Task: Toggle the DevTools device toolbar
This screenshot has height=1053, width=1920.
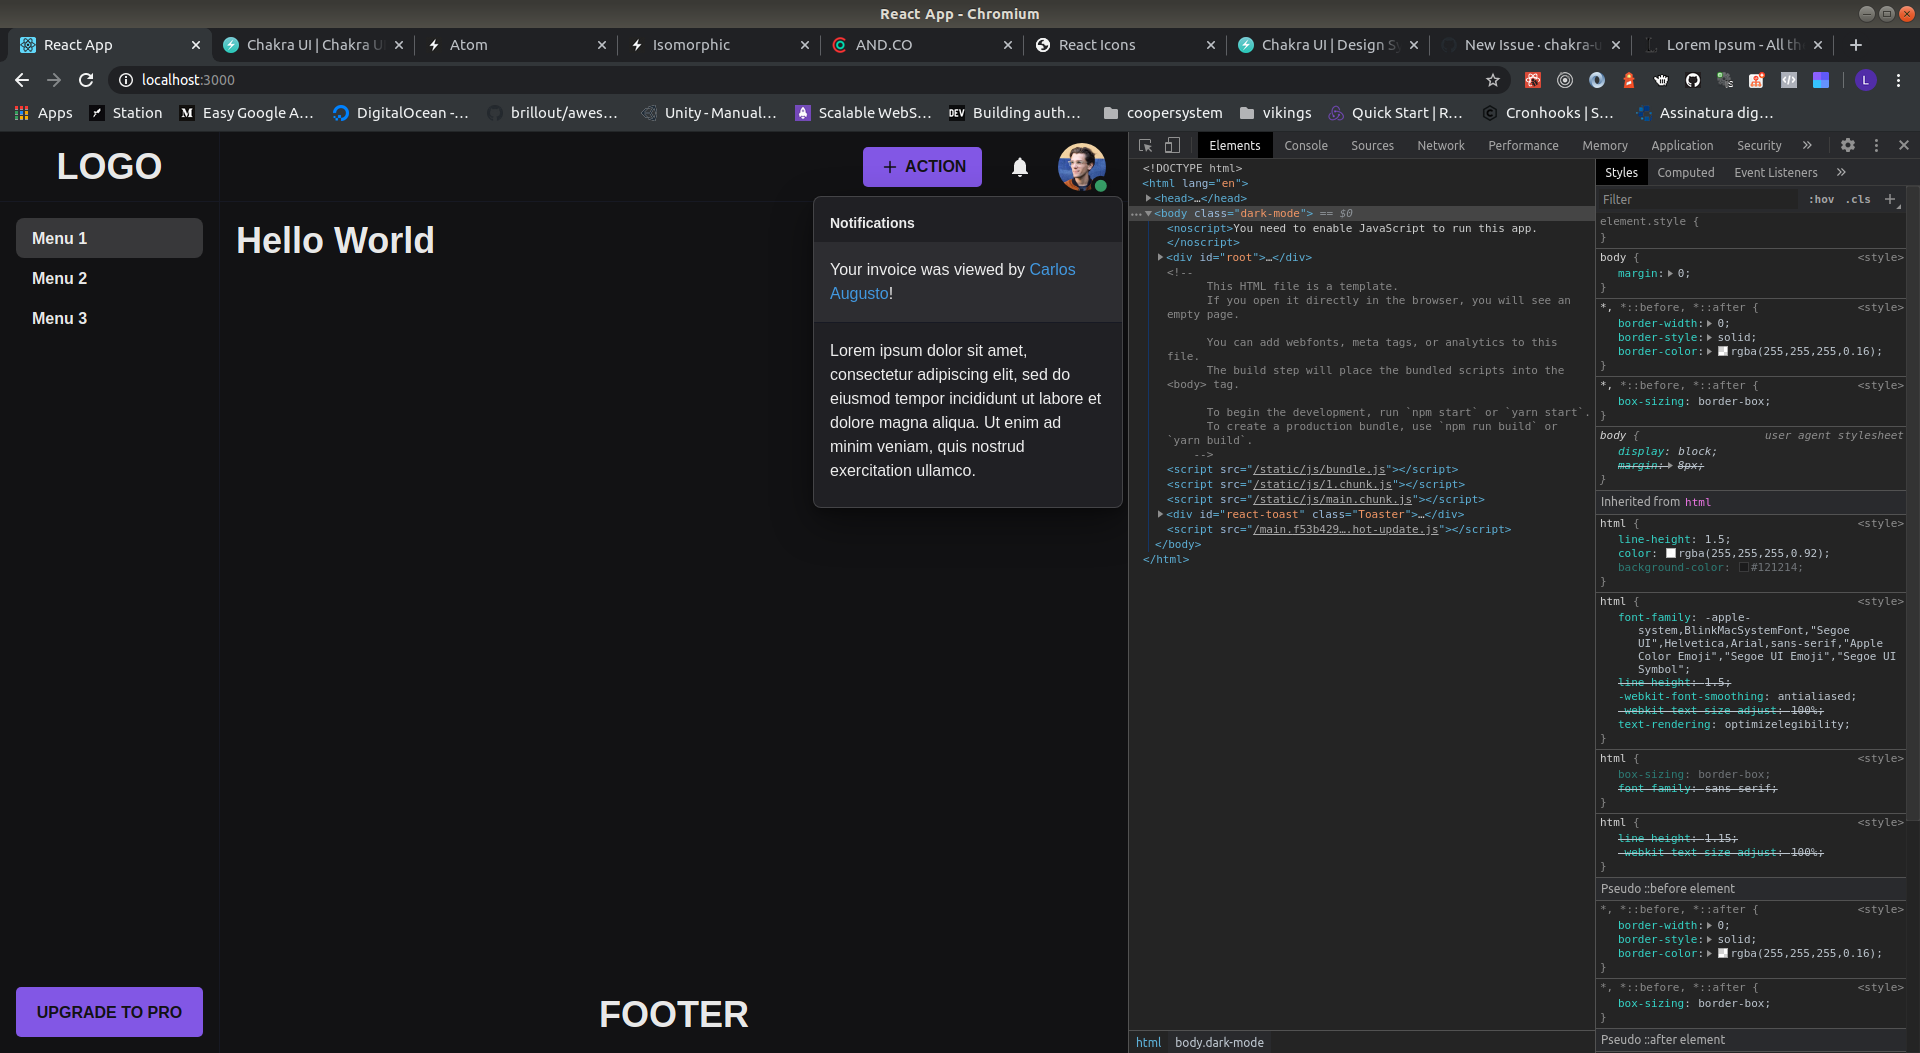Action: pyautogui.click(x=1173, y=145)
